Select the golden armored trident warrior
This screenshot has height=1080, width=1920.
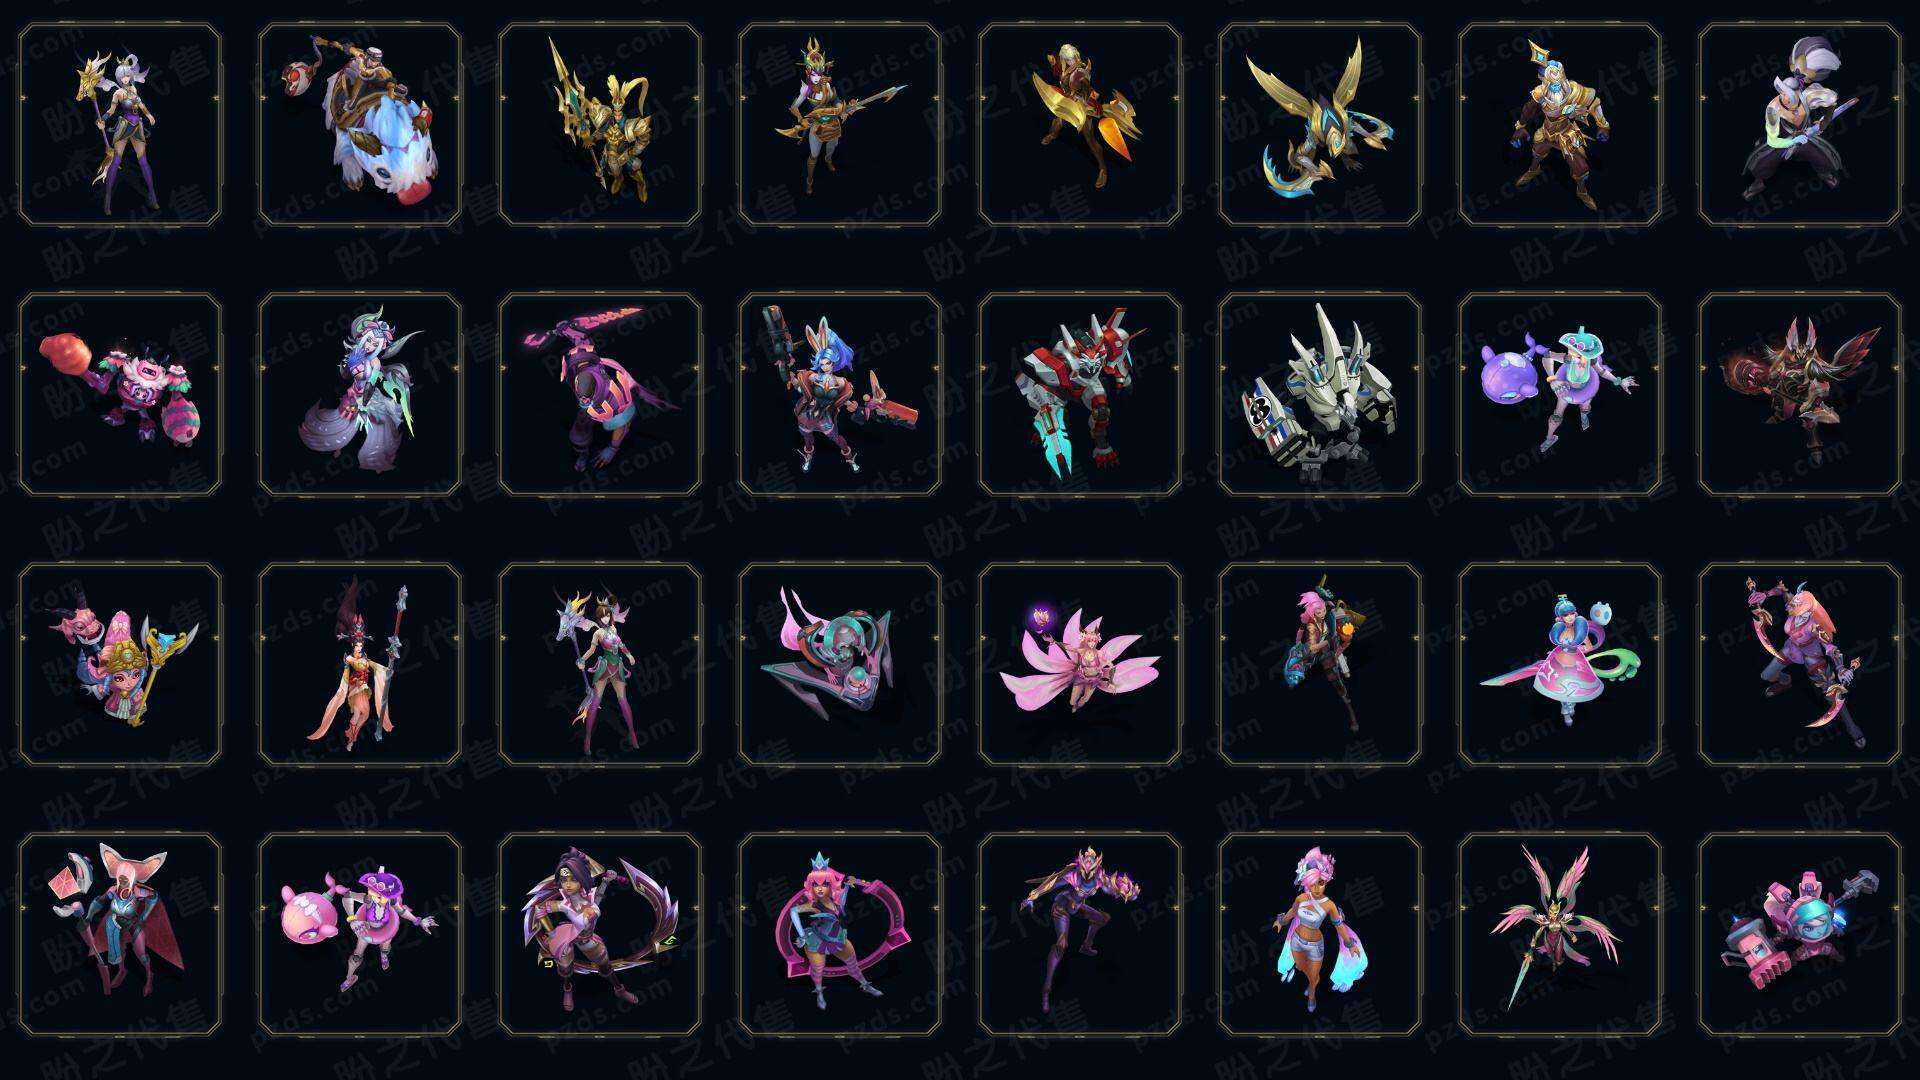[x=600, y=125]
